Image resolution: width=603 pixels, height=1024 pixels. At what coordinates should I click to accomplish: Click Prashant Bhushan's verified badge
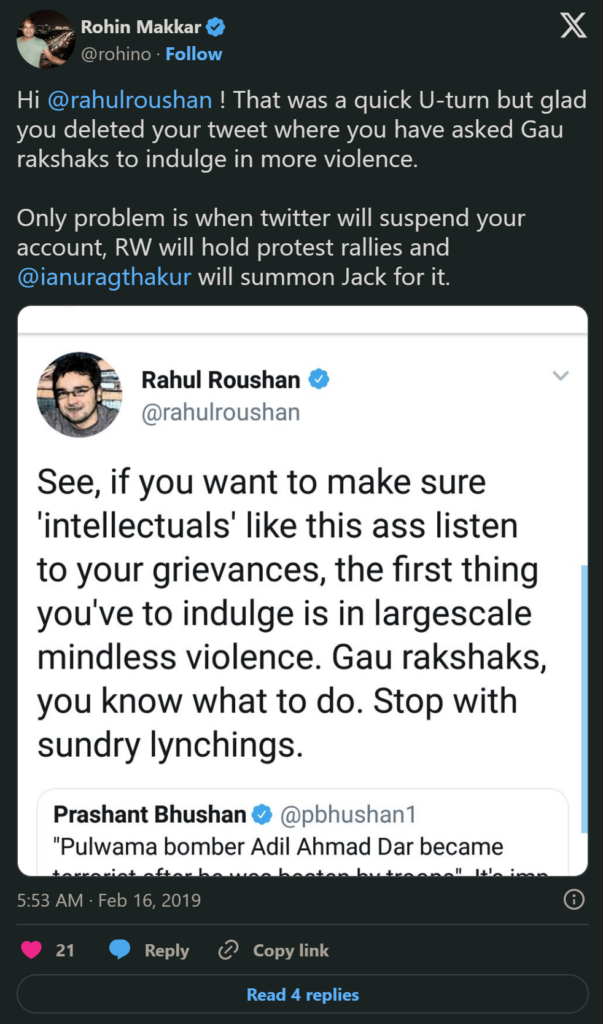point(261,814)
